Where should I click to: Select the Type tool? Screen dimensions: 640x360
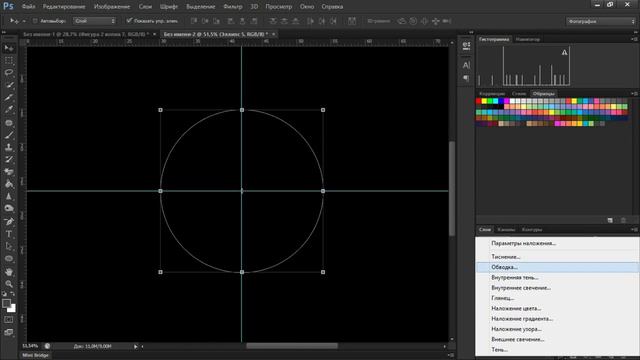pyautogui.click(x=9, y=234)
